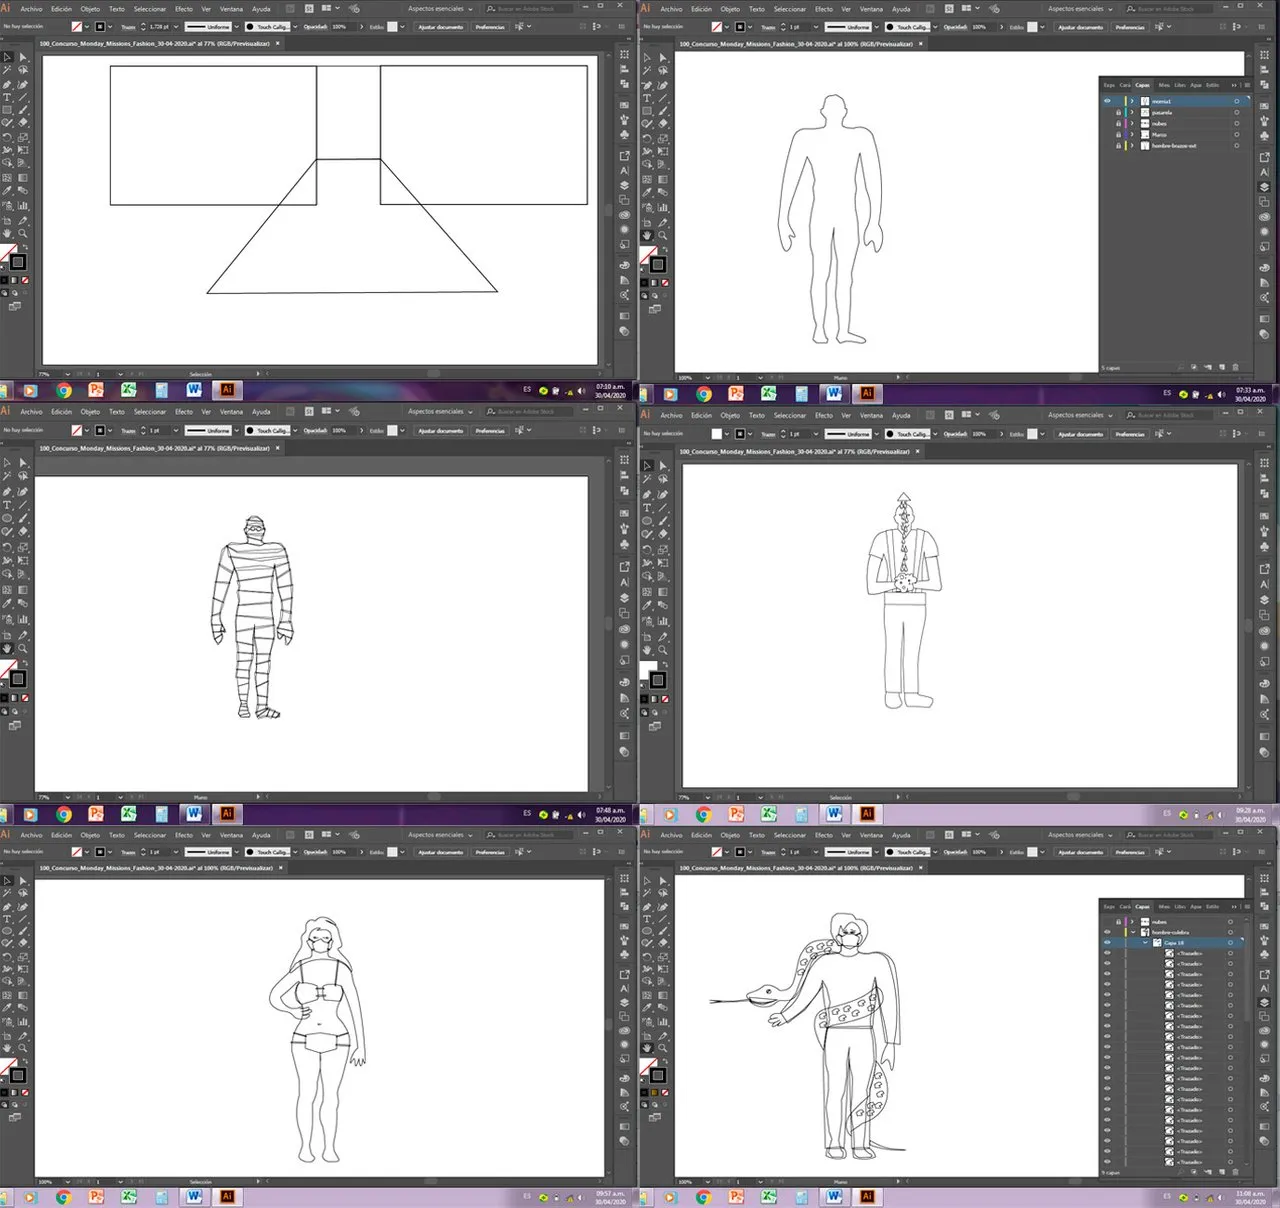The height and width of the screenshot is (1208, 1280).
Task: Pick the Hand tool in the body outline window
Action: point(647,234)
